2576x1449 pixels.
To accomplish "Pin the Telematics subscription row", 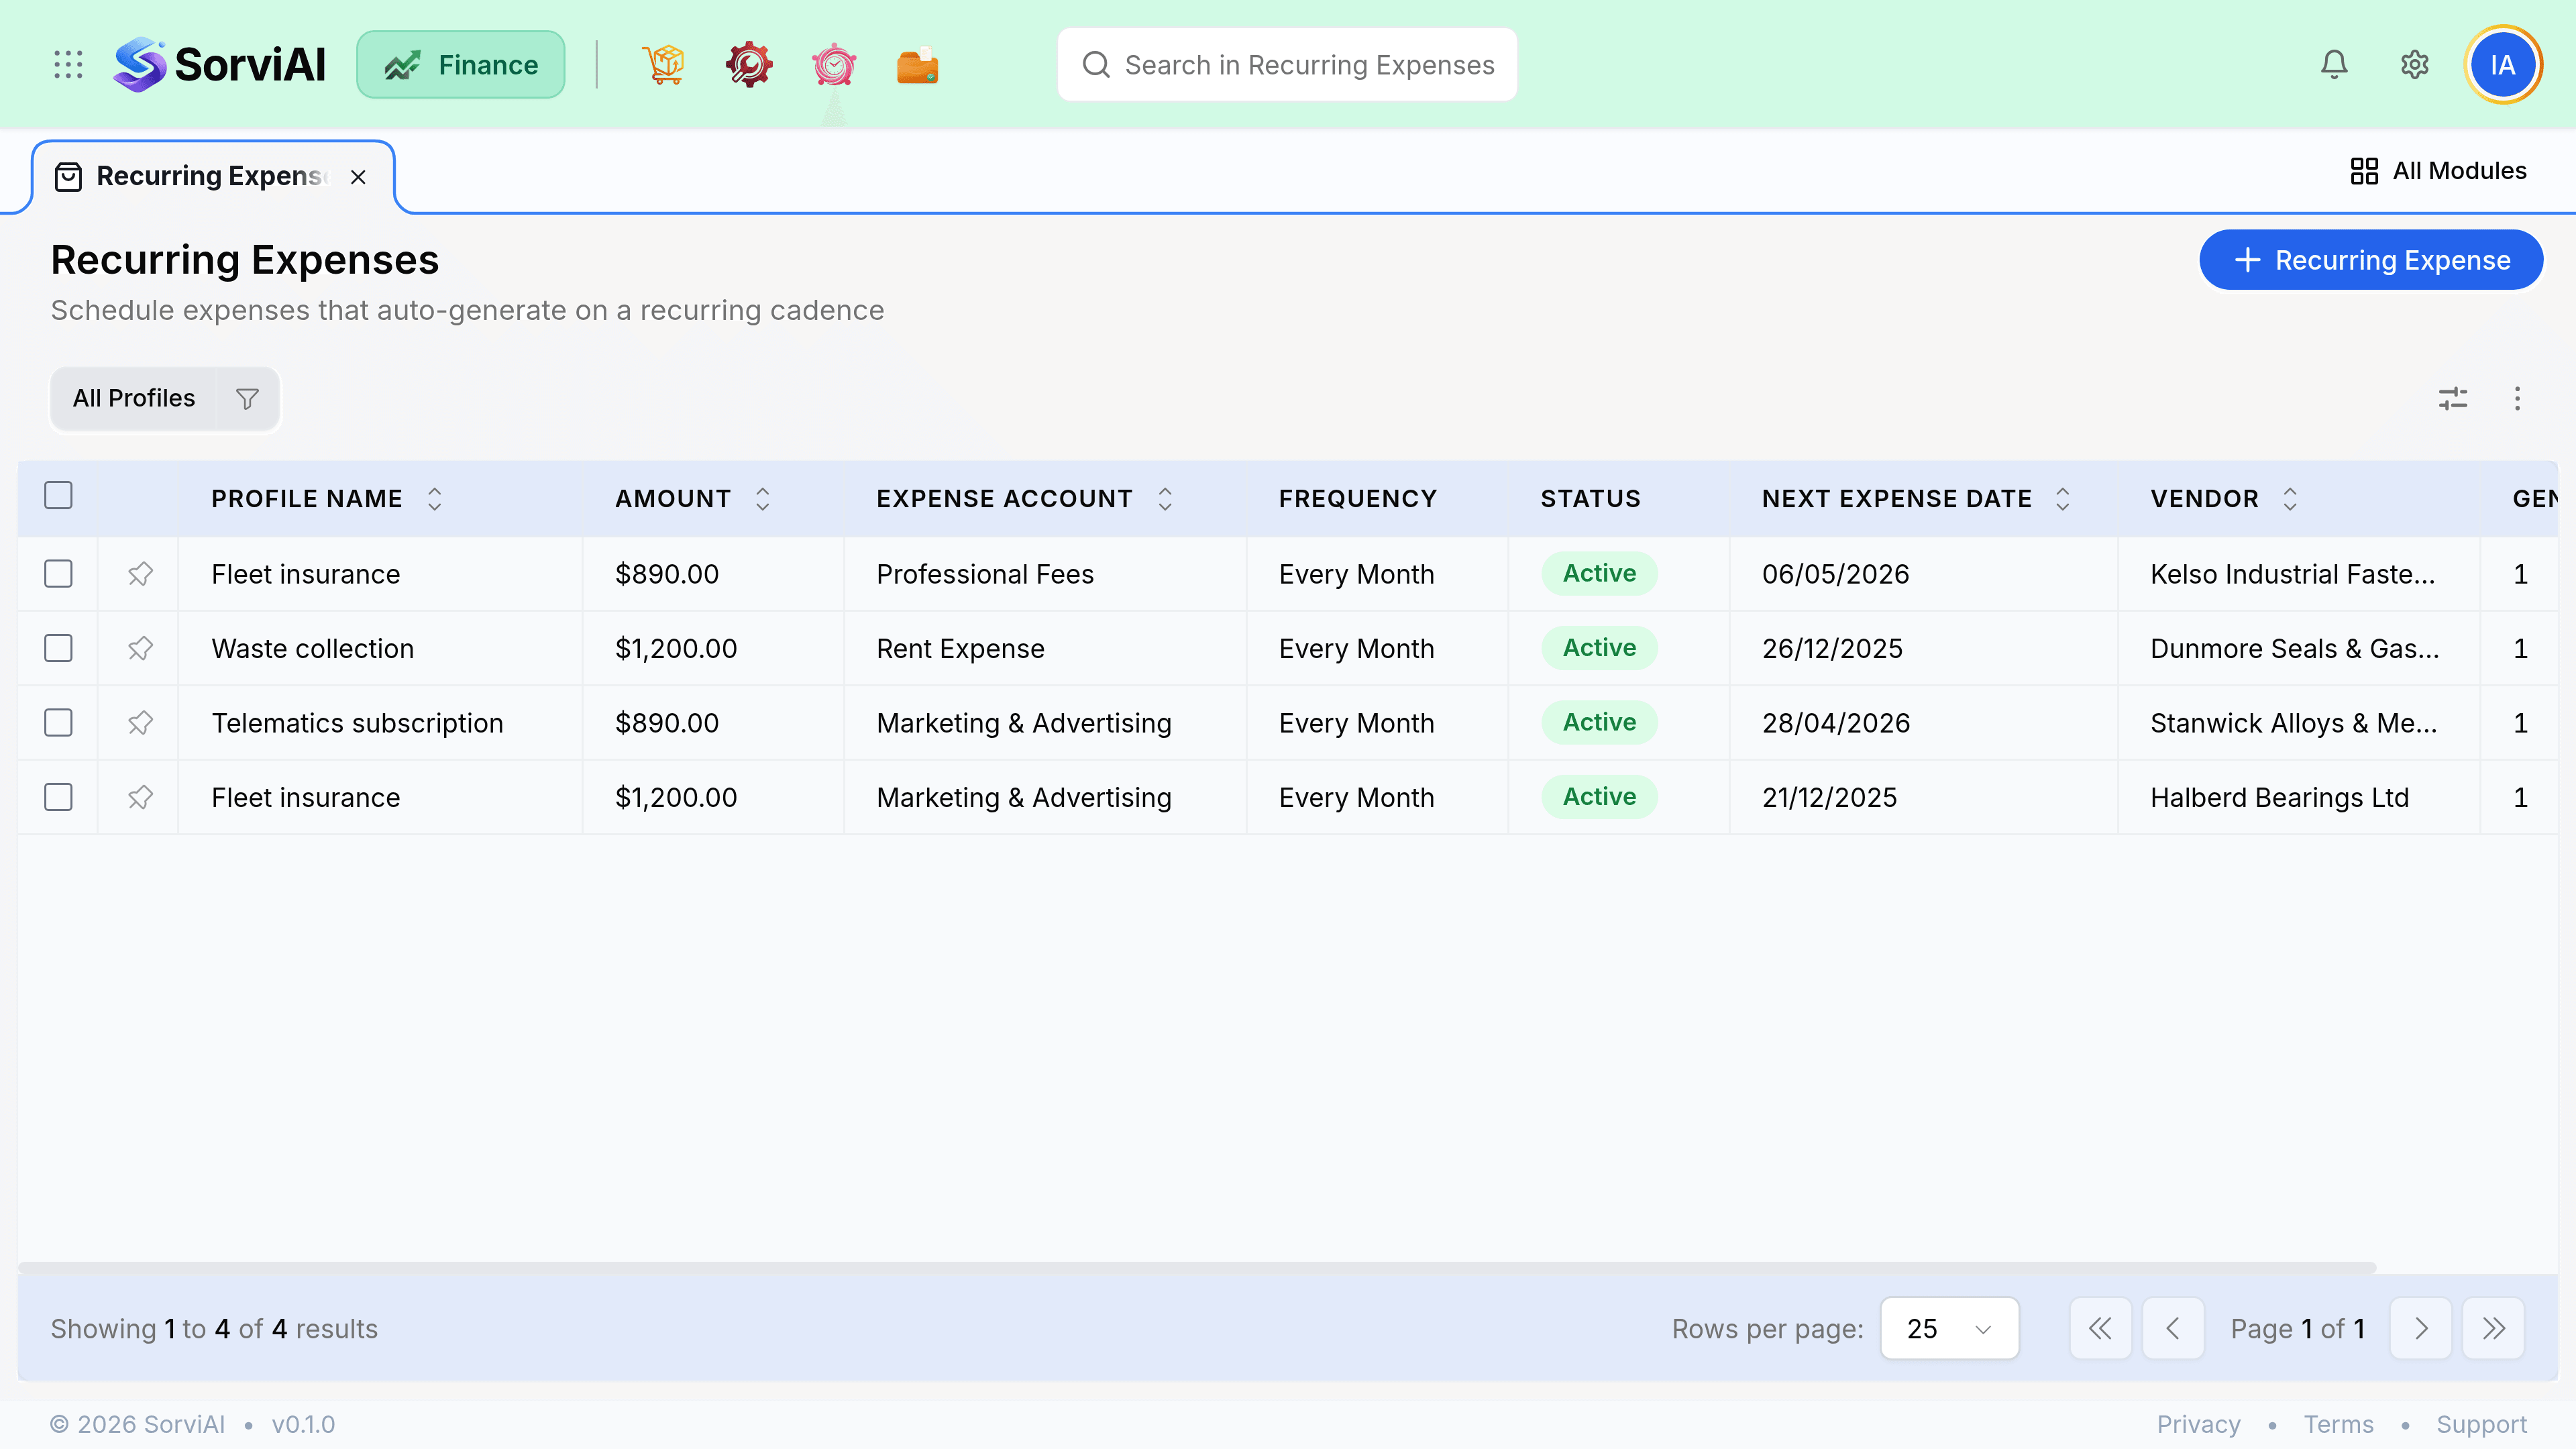I will point(140,723).
